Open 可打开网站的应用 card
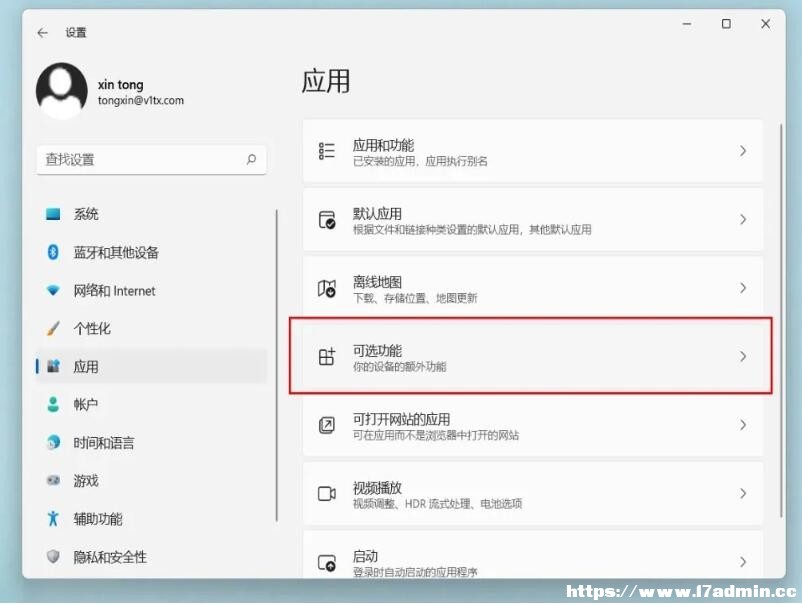 coord(532,425)
